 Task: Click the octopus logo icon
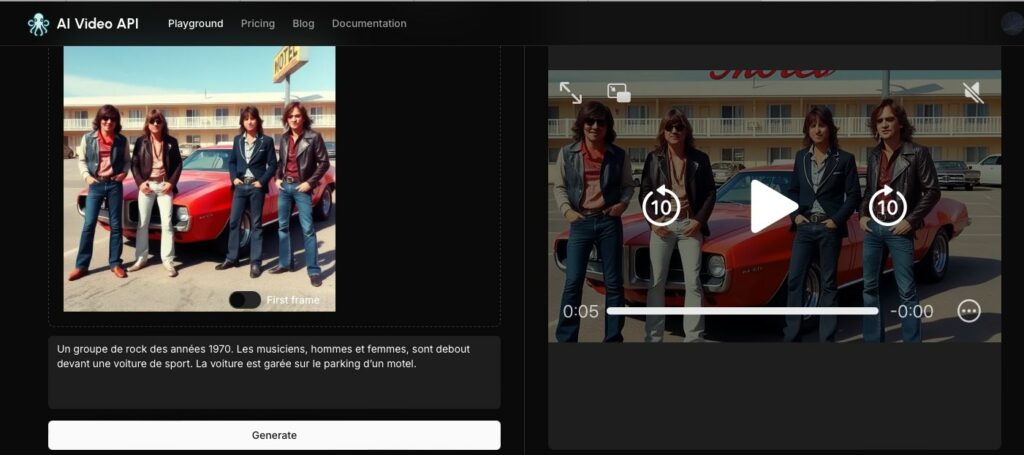pos(38,24)
